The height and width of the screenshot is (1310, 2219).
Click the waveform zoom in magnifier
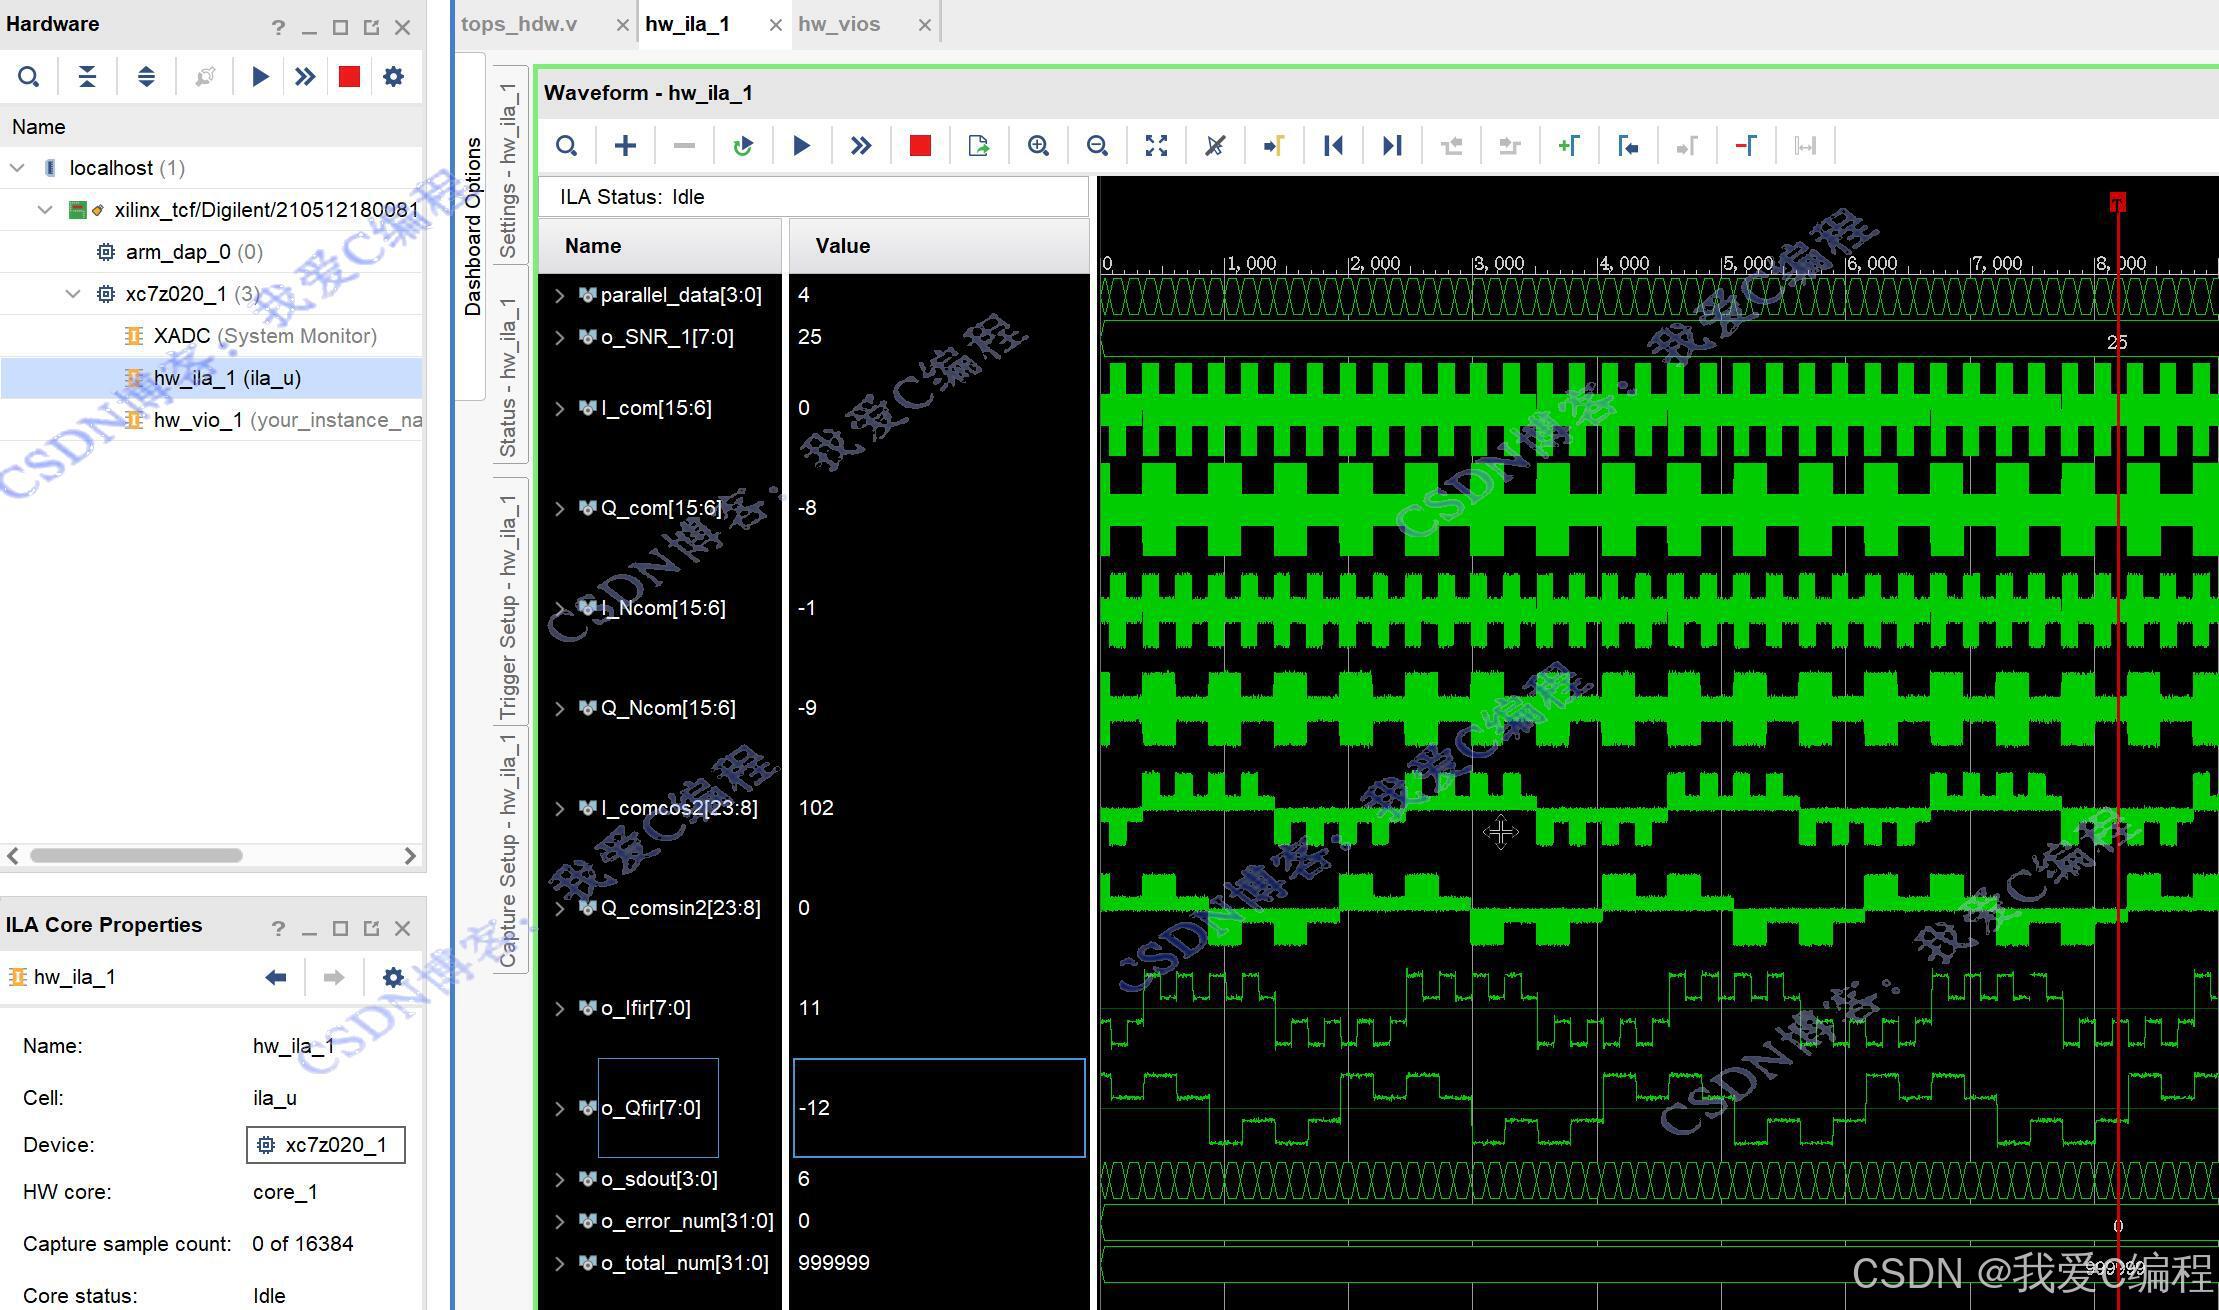[1038, 146]
